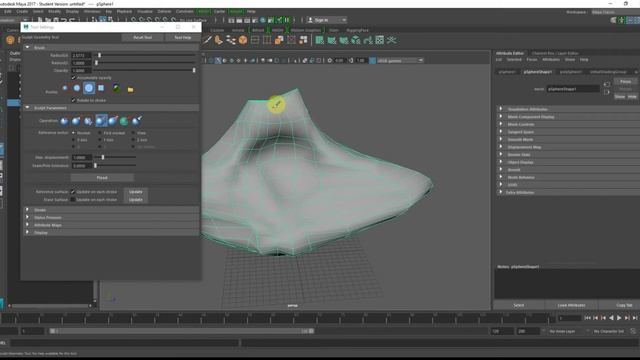The image size is (640, 360).
Task: Click the play forward button on timeline
Action: click(619, 318)
